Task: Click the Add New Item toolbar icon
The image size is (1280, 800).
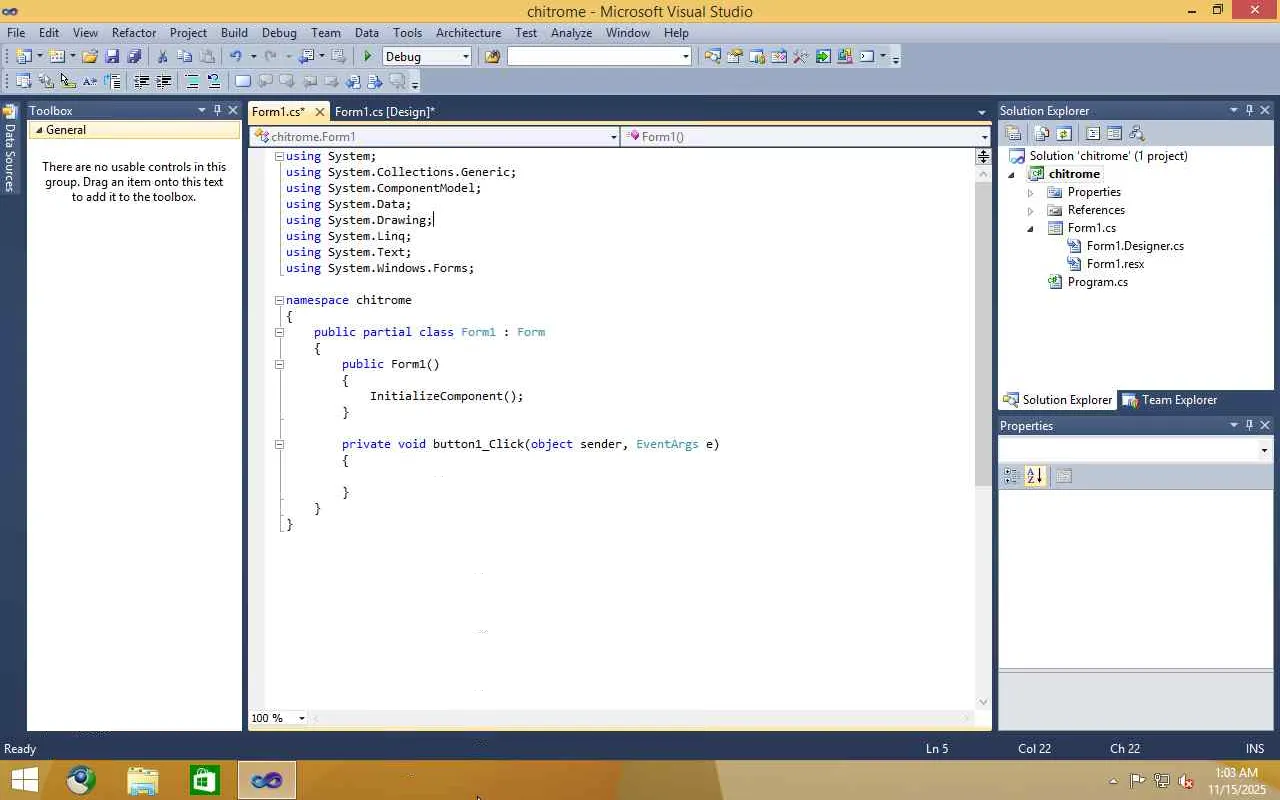Action: pos(56,56)
